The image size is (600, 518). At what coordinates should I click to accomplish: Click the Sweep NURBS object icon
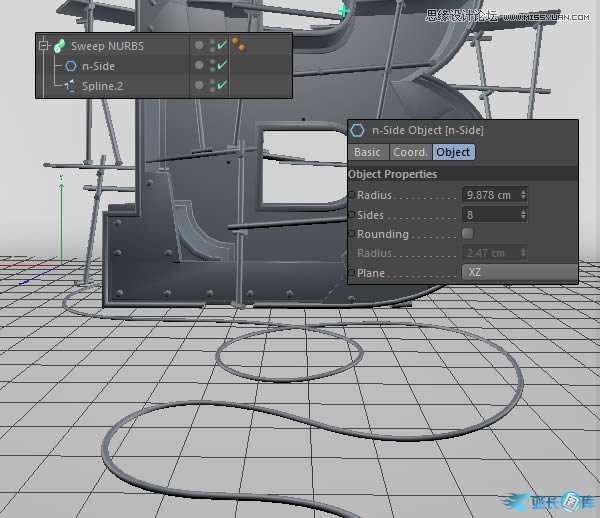[x=60, y=46]
